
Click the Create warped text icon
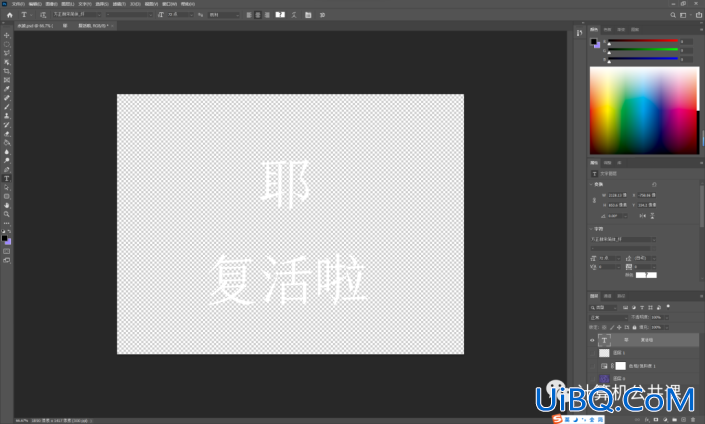coord(294,15)
